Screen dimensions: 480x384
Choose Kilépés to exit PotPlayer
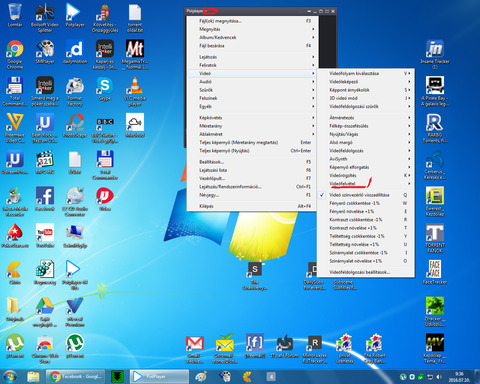tap(252, 206)
